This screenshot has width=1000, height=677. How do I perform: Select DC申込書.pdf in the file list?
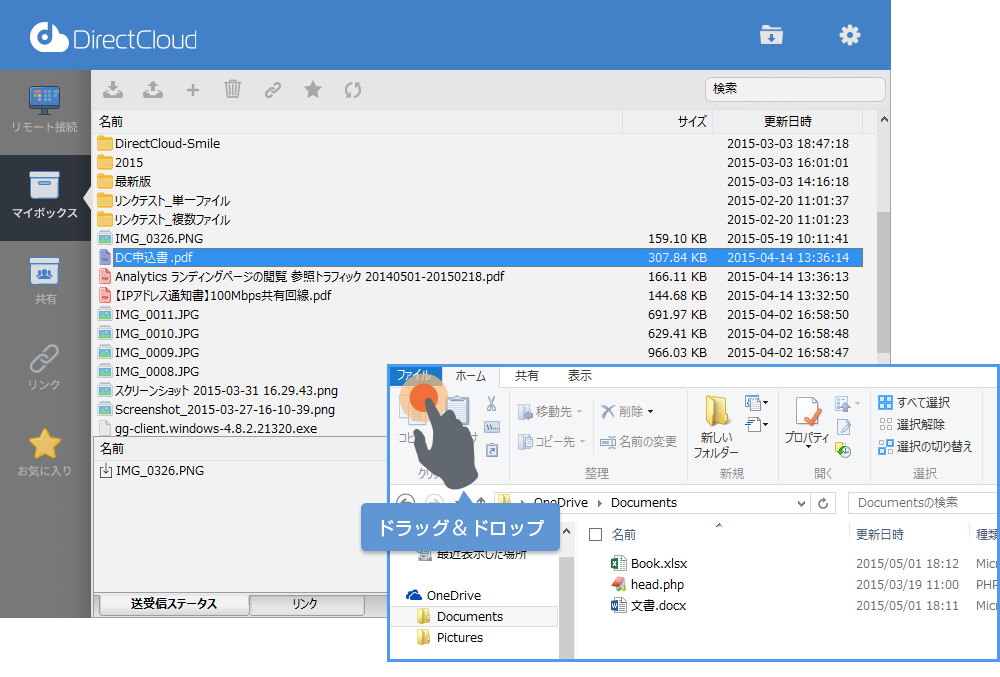pyautogui.click(x=478, y=258)
